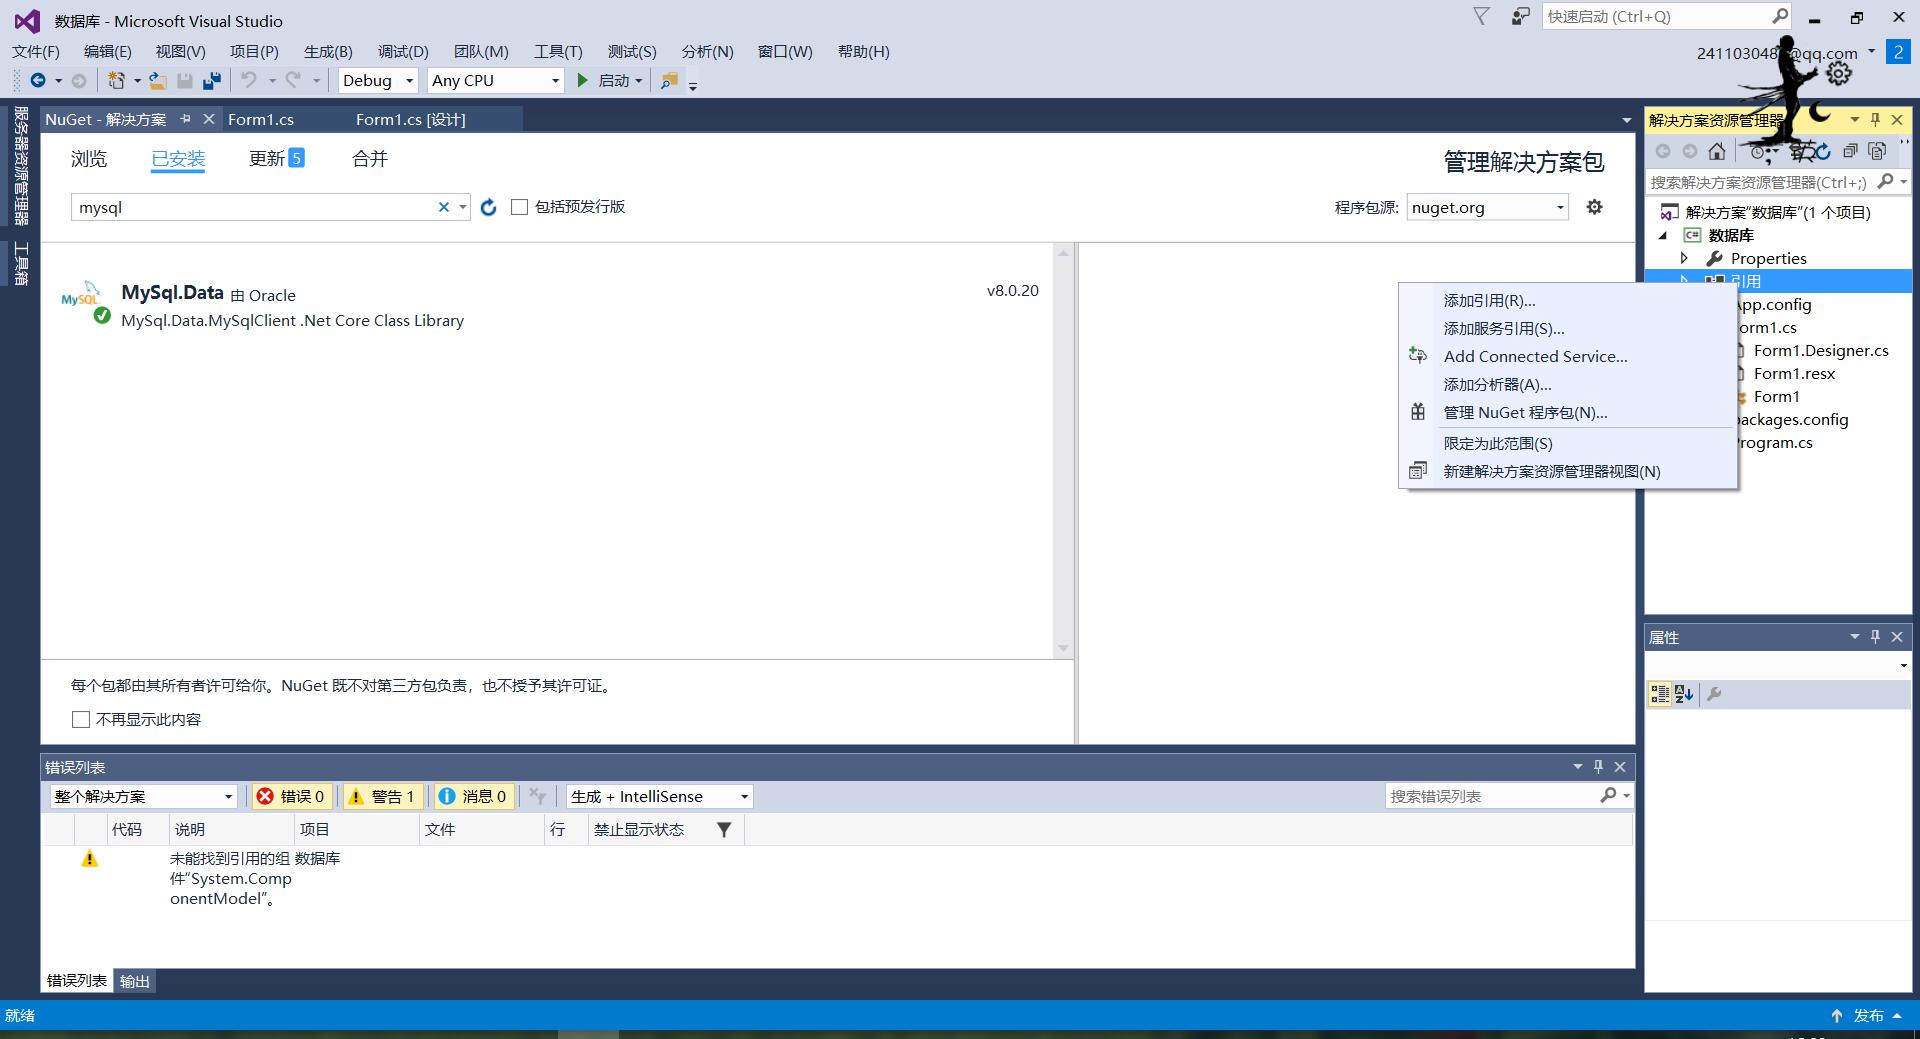Click the save all icon in toolbar
Viewport: 1920px width, 1039px height.
click(x=211, y=81)
